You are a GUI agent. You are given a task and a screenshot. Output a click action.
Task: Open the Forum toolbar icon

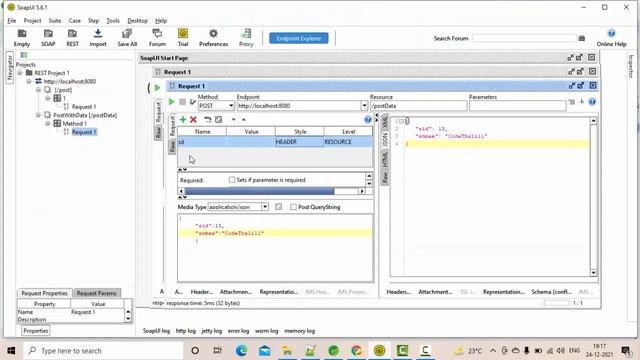pos(157,38)
